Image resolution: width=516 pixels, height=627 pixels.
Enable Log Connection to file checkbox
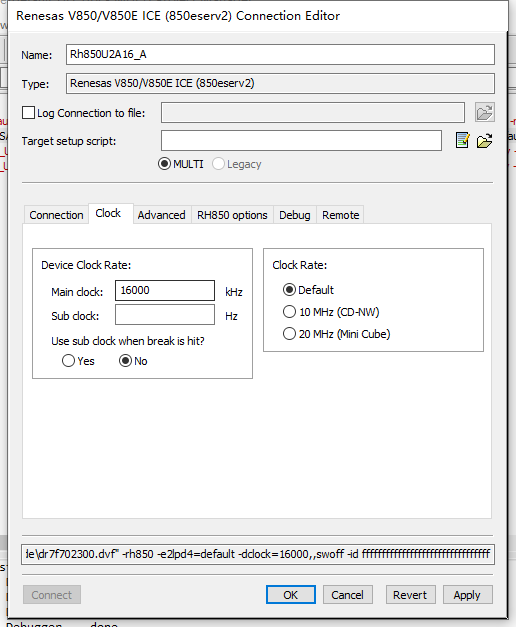click(x=28, y=113)
